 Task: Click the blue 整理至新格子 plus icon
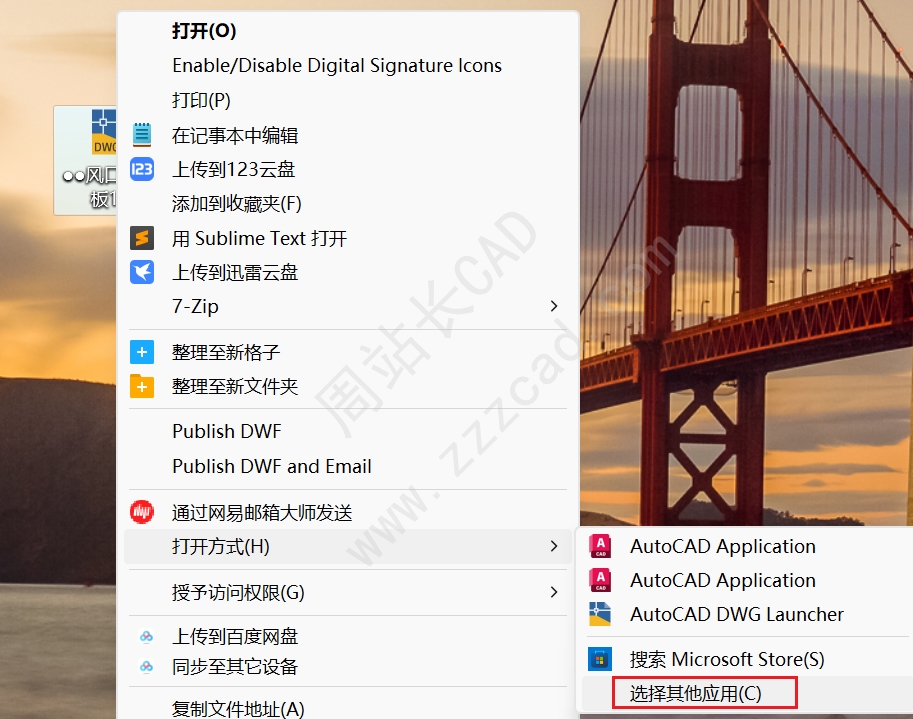[142, 352]
